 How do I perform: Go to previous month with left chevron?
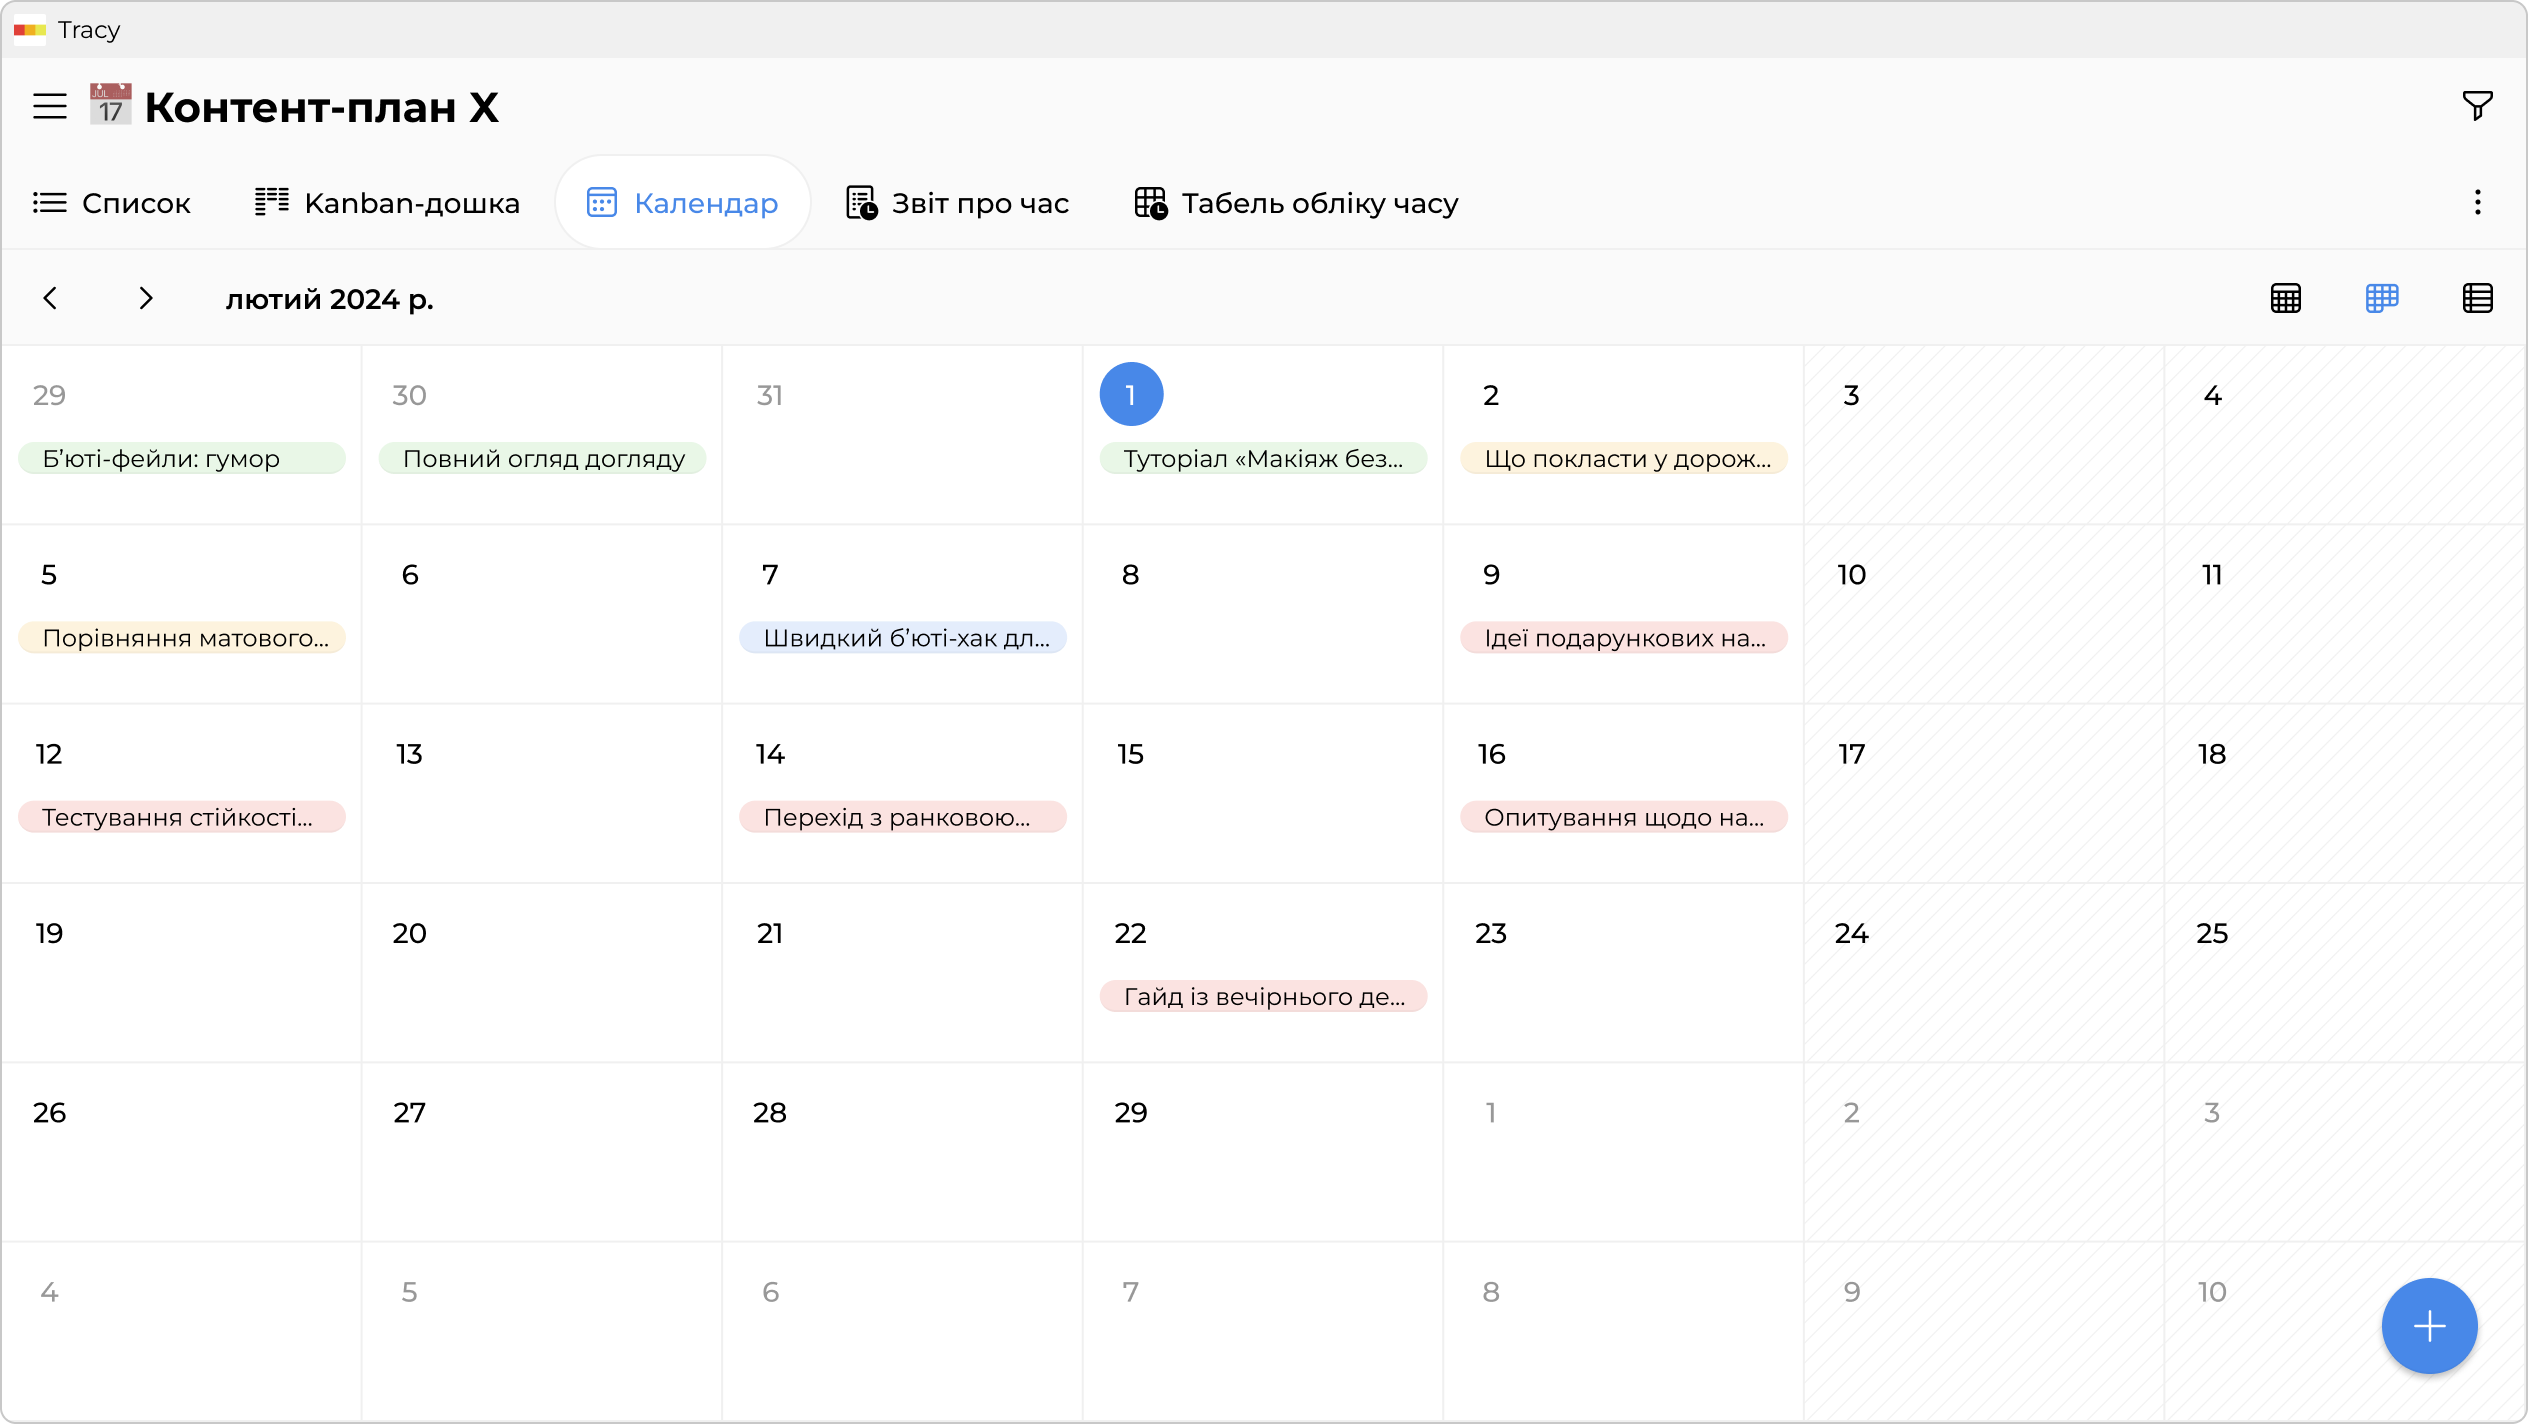[x=50, y=298]
